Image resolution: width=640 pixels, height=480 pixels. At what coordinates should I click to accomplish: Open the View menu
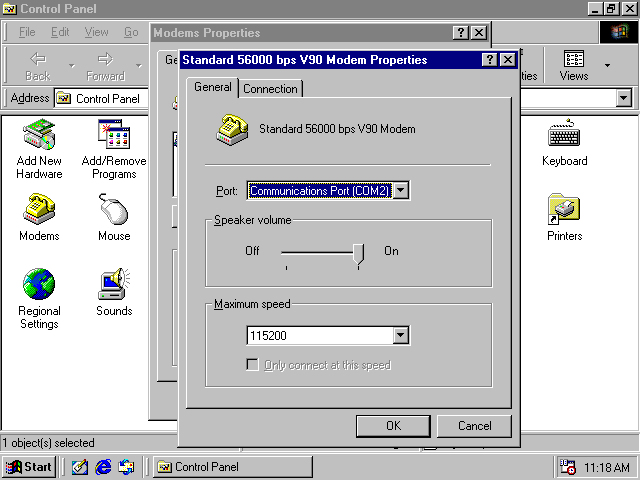[x=96, y=32]
